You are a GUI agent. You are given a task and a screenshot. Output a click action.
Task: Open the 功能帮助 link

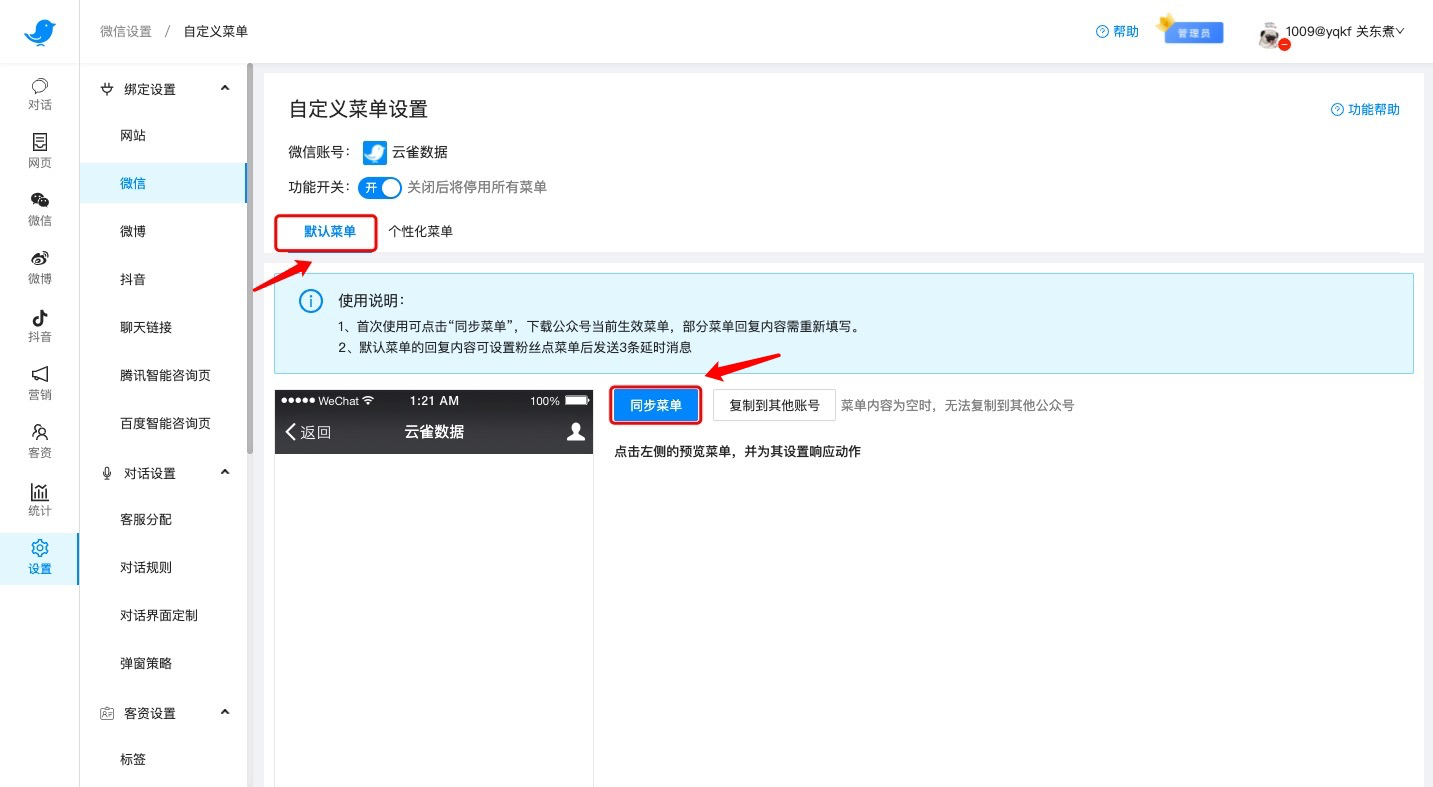click(x=1365, y=110)
